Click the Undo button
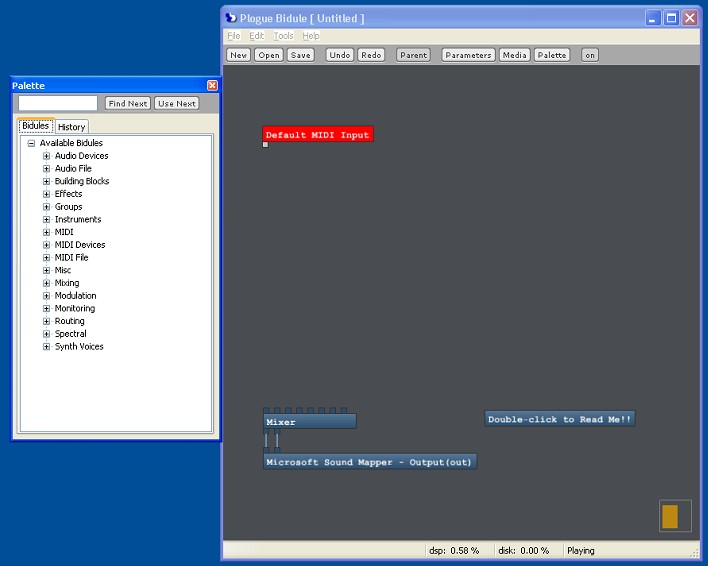Image resolution: width=708 pixels, height=566 pixels. pos(340,55)
